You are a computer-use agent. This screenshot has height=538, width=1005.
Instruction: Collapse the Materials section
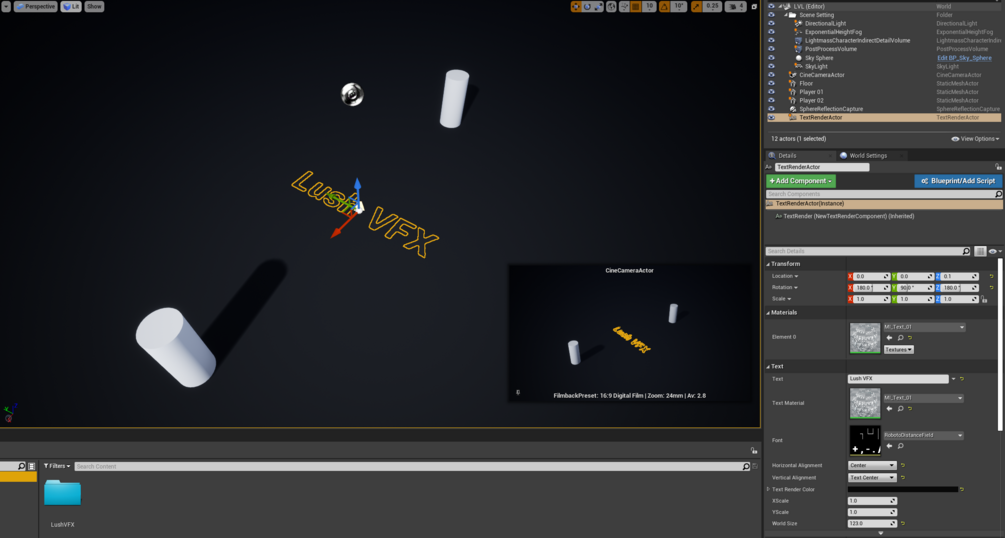[768, 312]
